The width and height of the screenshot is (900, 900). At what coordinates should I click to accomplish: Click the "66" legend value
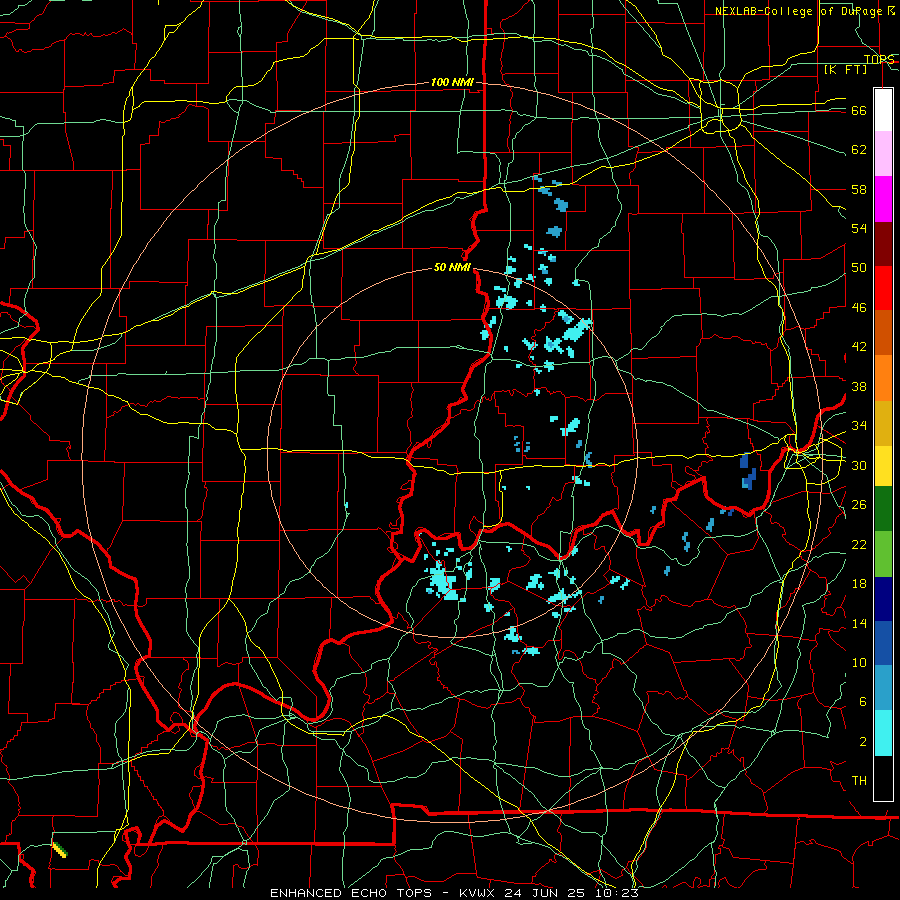pyautogui.click(x=859, y=111)
